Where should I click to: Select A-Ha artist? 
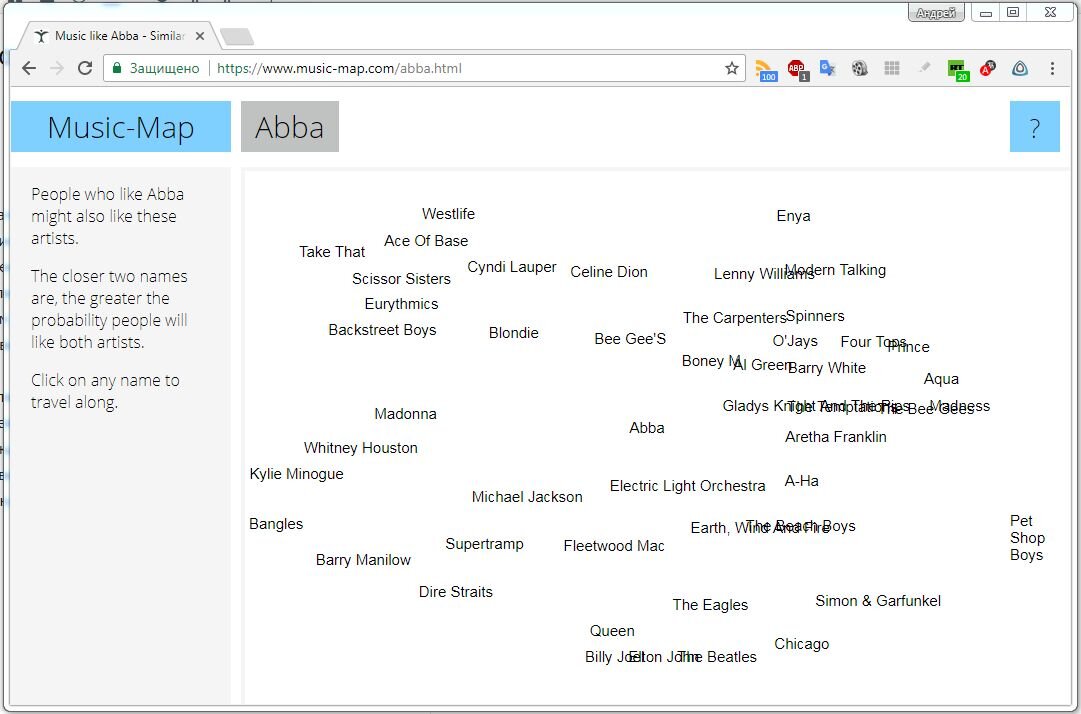pyautogui.click(x=802, y=480)
